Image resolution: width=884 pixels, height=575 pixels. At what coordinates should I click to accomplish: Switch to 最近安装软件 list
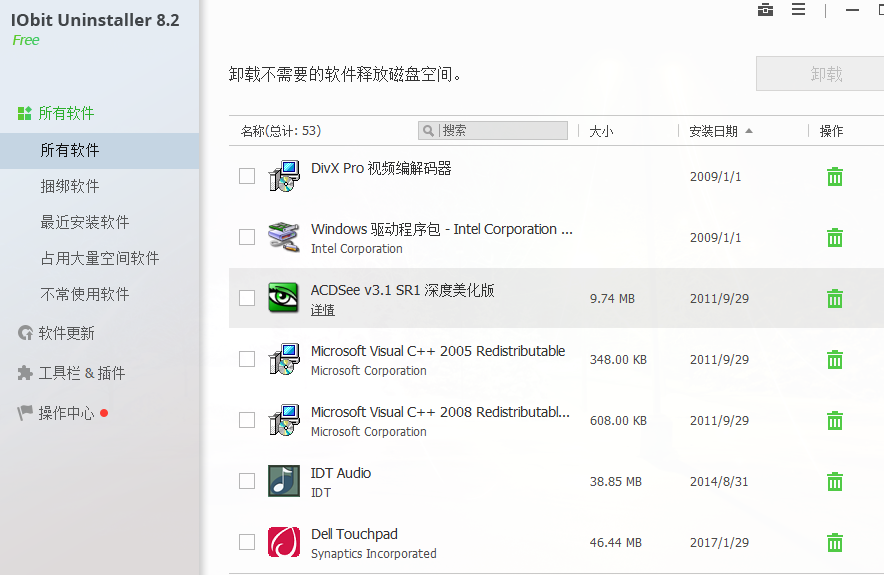point(85,222)
